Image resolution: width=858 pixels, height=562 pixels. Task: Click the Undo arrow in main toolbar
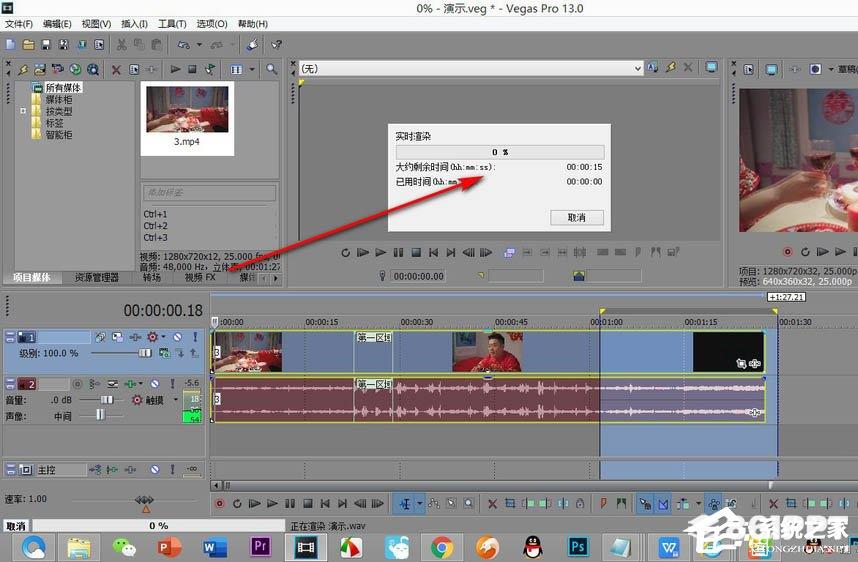(x=184, y=44)
